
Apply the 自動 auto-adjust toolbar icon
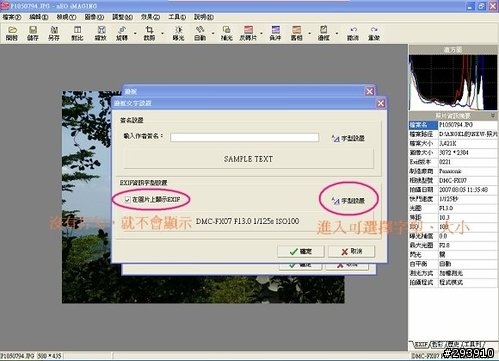[200, 33]
